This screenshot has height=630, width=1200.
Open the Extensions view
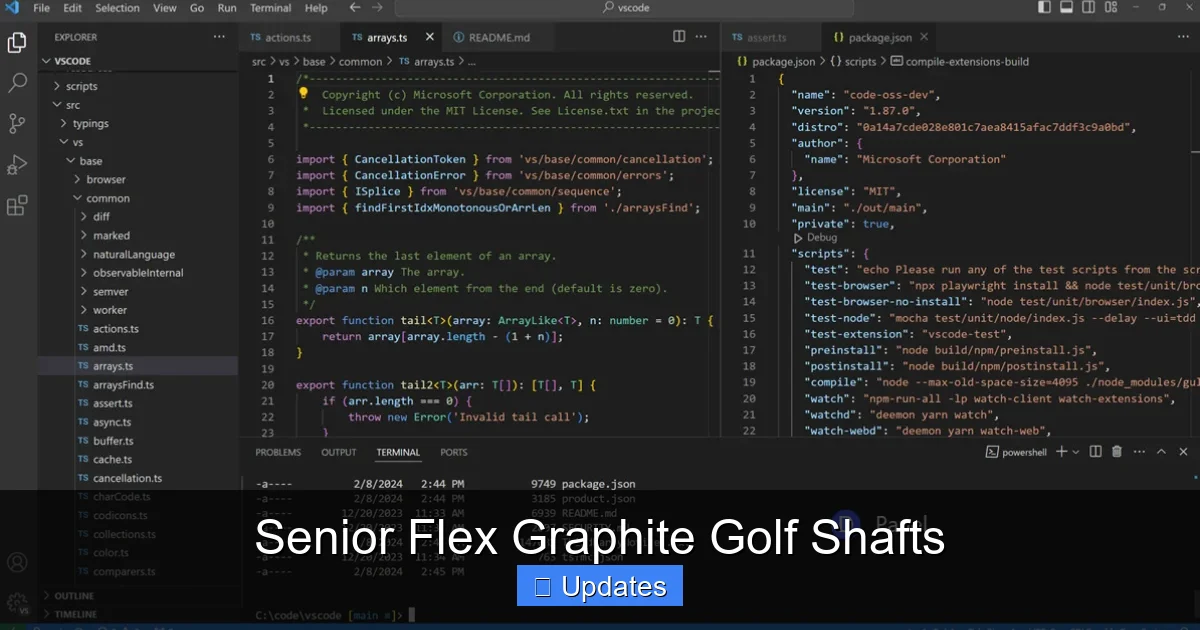(17, 206)
